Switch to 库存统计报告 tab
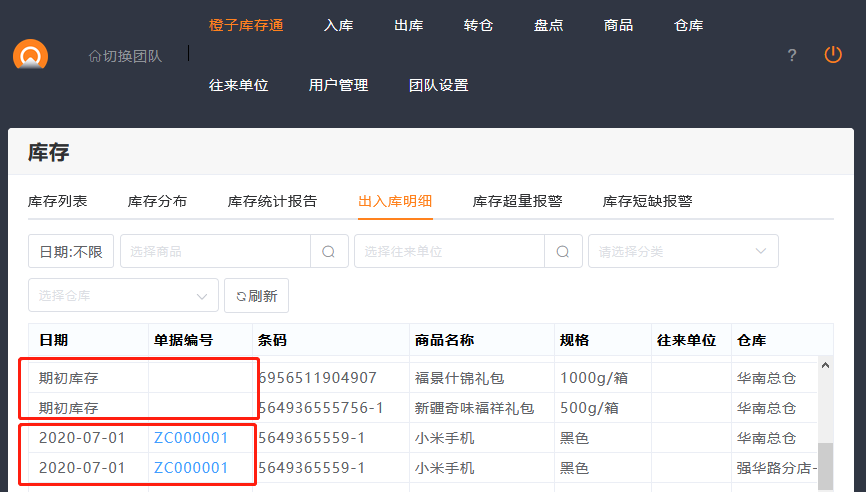The height and width of the screenshot is (492, 866). tap(273, 201)
